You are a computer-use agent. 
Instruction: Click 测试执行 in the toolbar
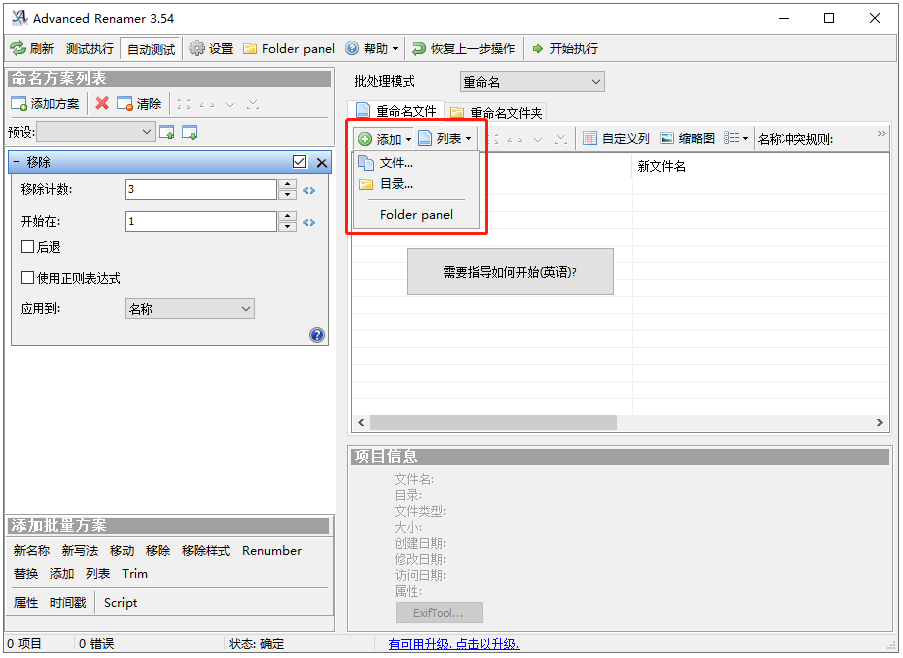tap(89, 48)
